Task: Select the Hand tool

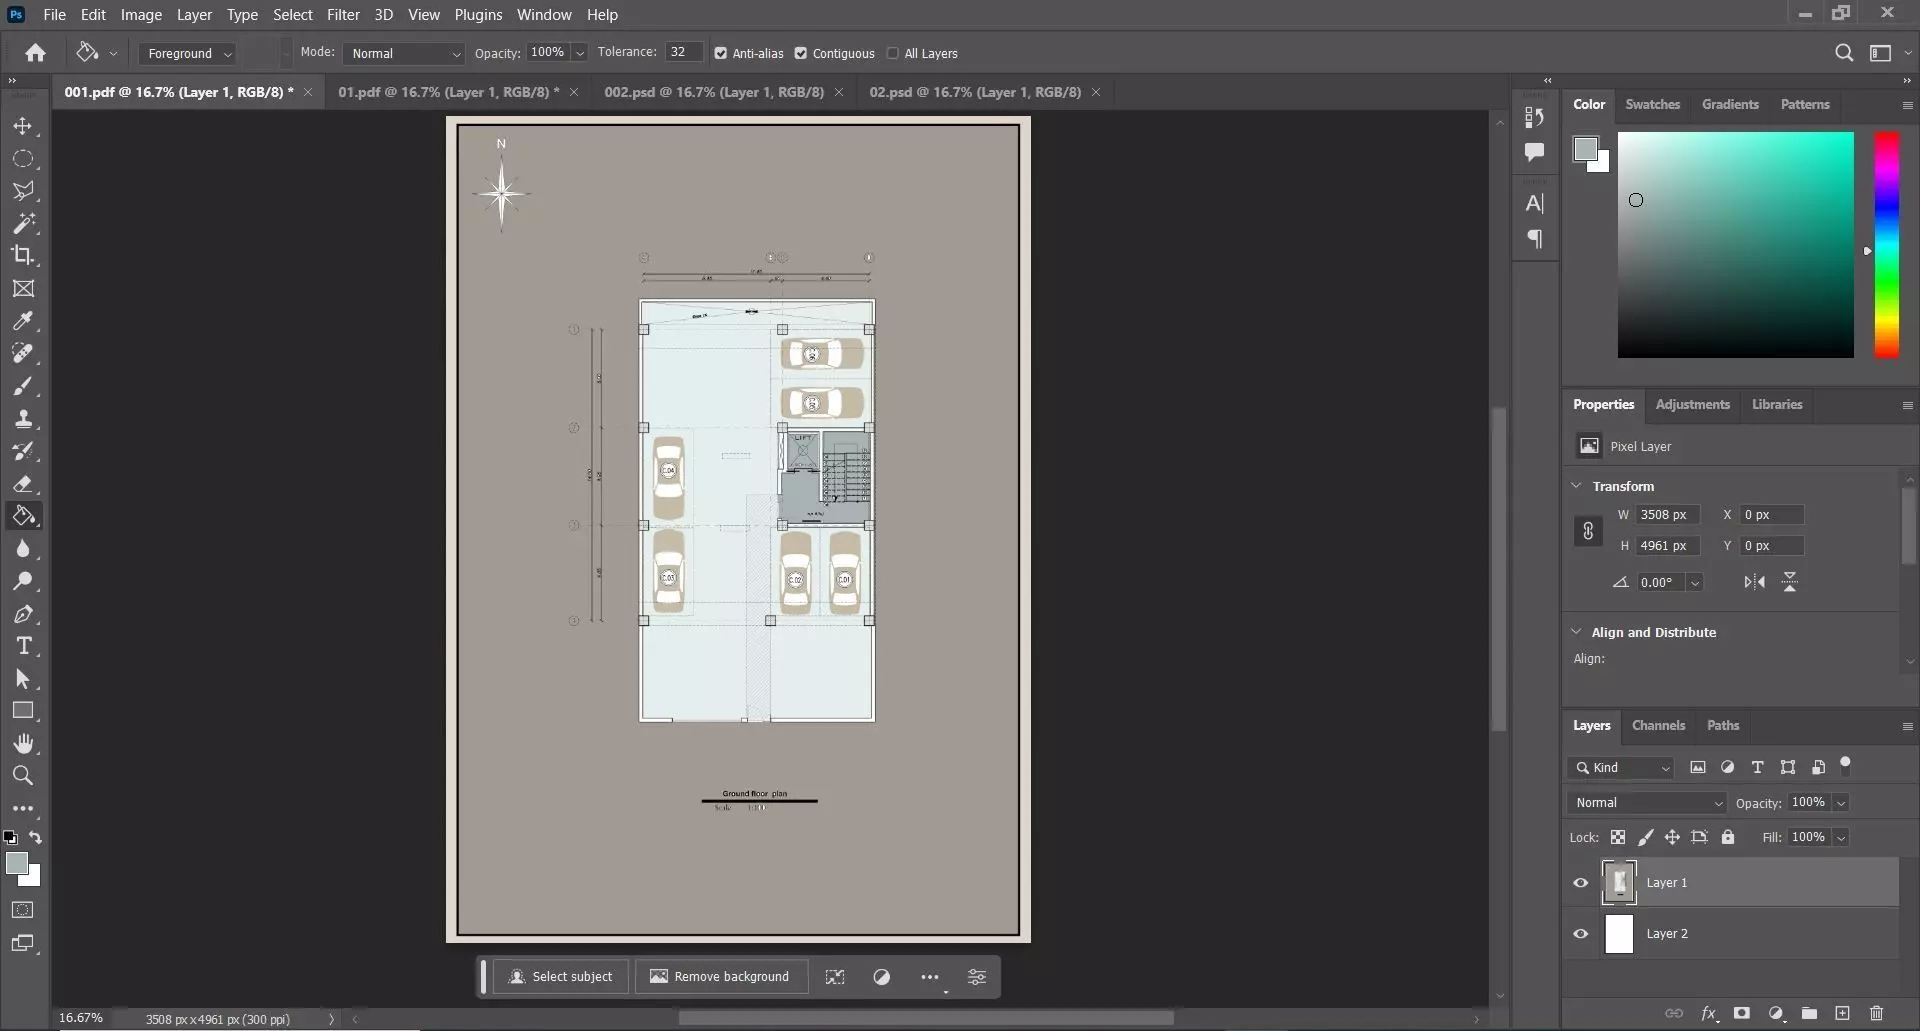Action: point(23,743)
